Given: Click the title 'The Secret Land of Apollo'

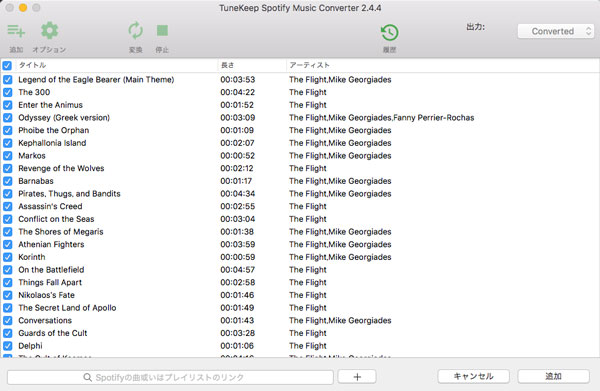Looking at the screenshot, I should click(67, 308).
